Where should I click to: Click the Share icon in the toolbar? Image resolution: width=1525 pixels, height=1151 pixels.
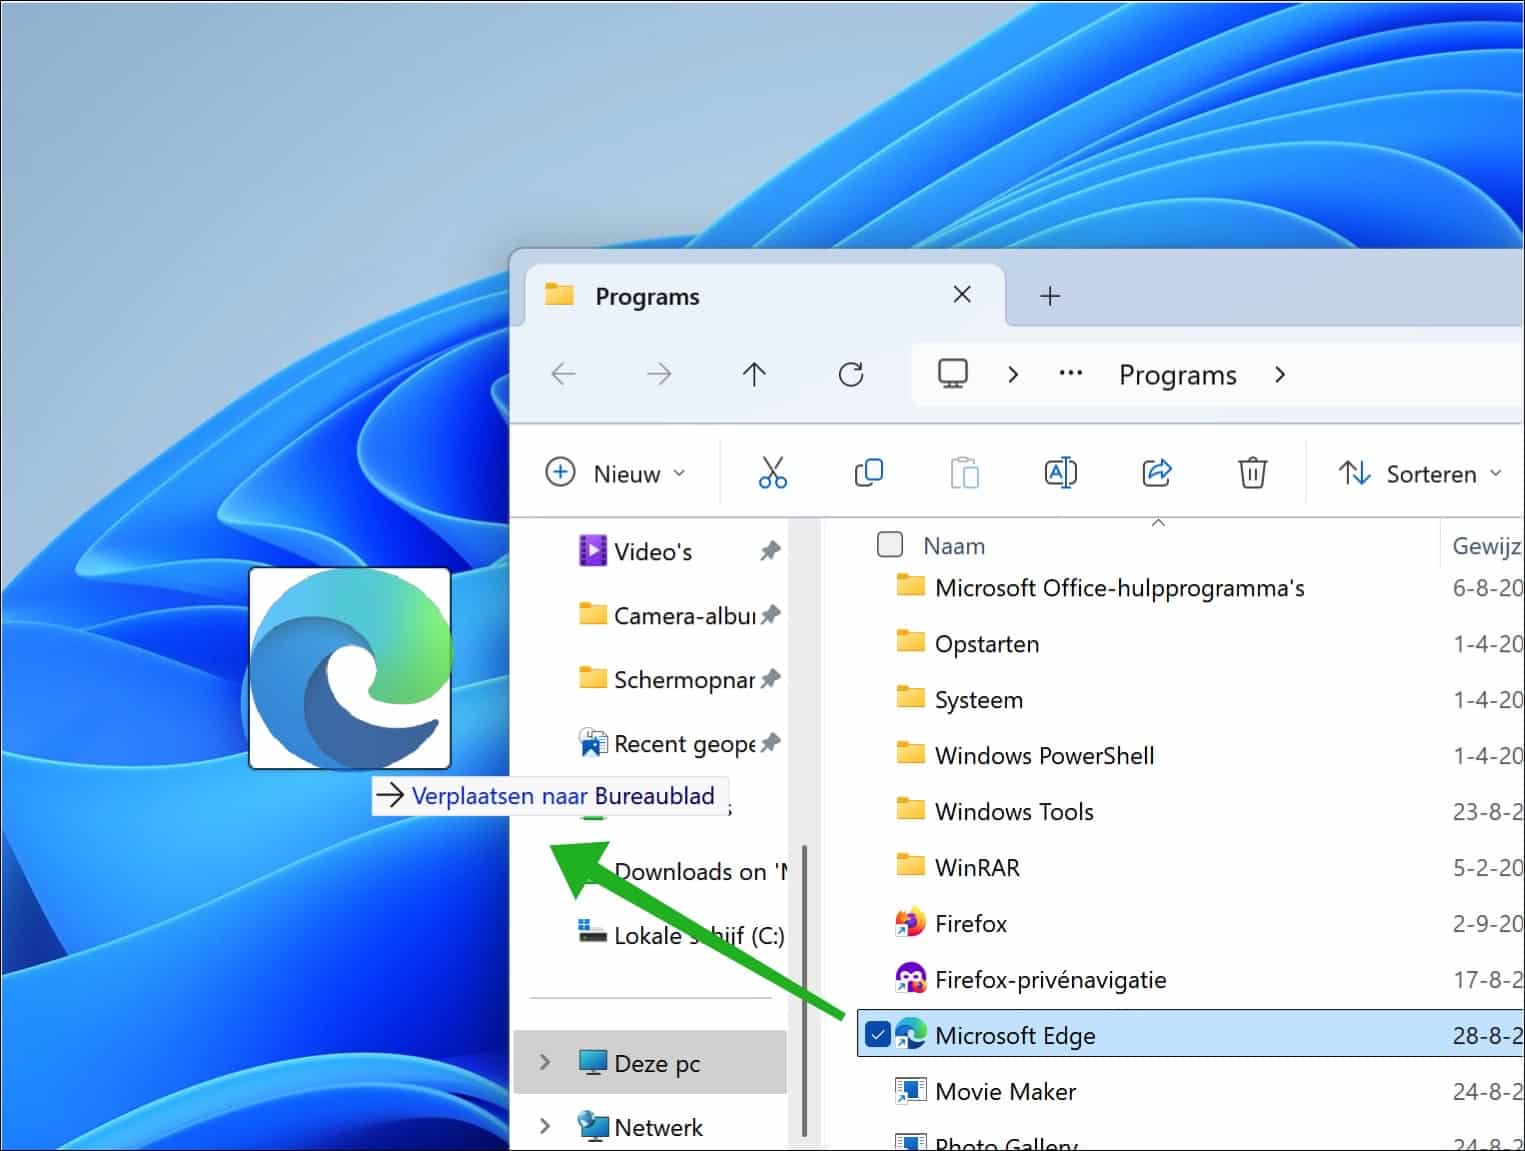pos(1156,472)
